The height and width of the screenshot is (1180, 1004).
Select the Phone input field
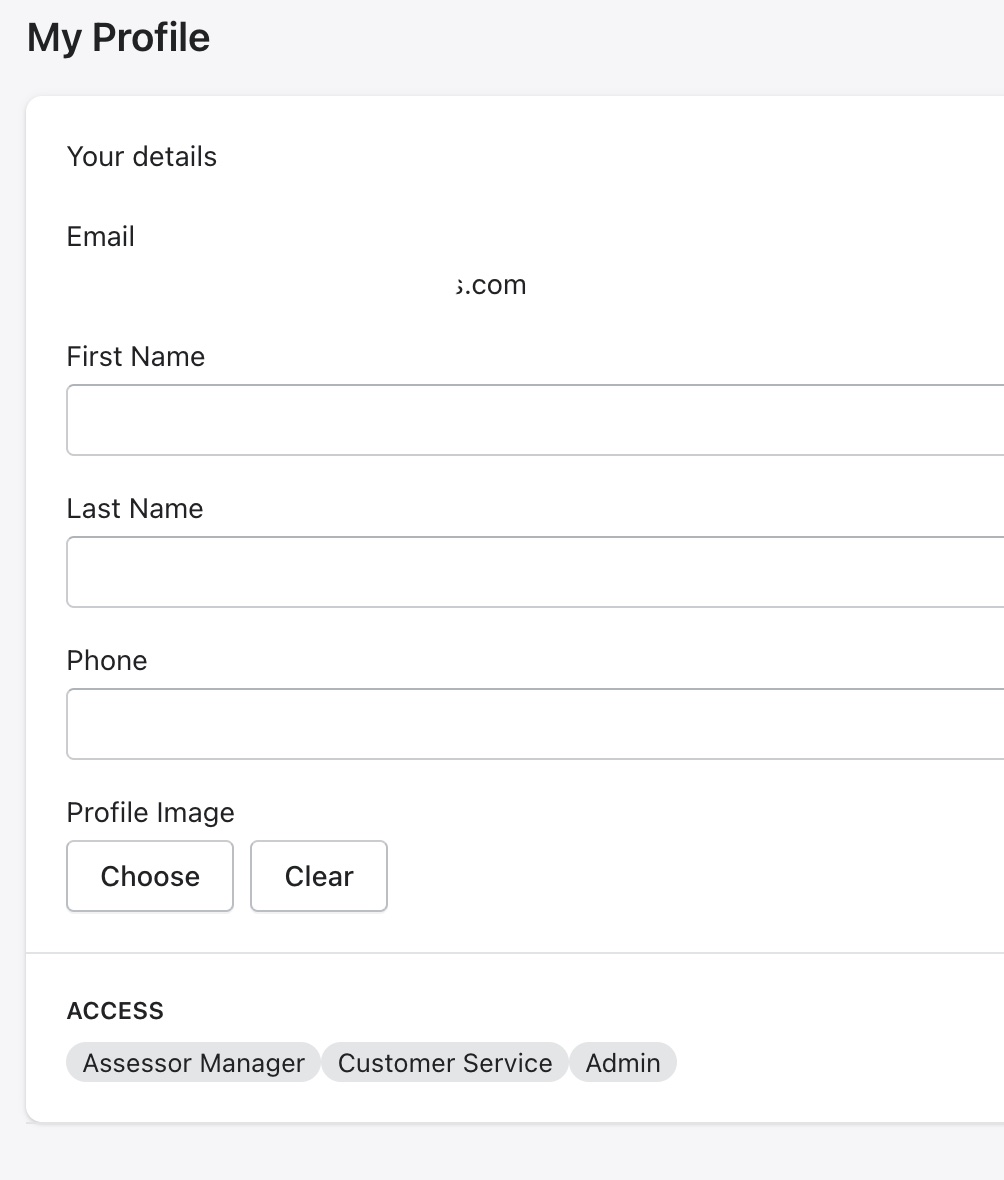click(x=535, y=724)
